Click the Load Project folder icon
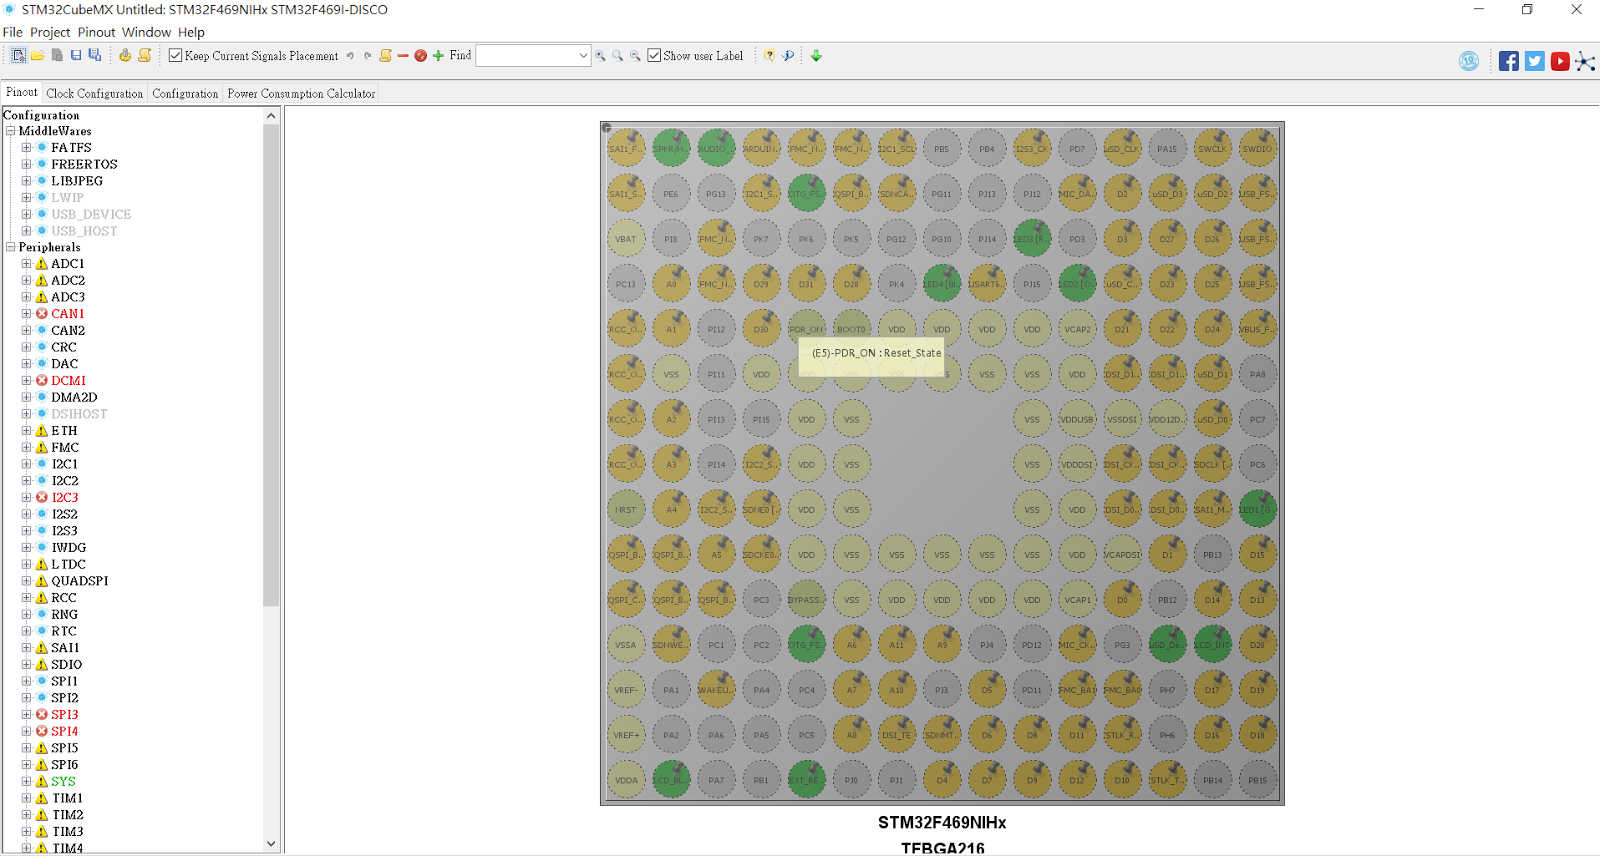Viewport: 1600px width, 856px height. pyautogui.click(x=38, y=56)
